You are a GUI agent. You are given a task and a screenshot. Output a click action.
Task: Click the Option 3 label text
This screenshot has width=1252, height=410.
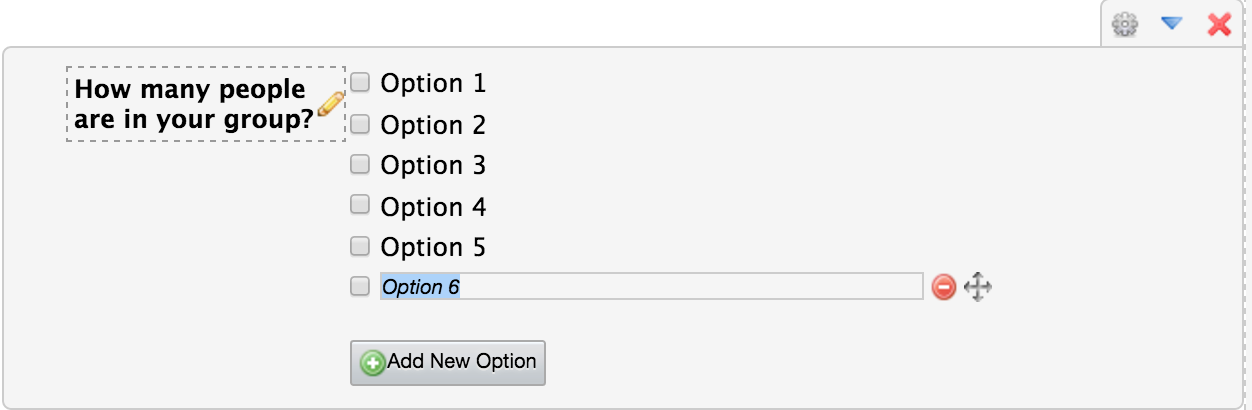pos(433,165)
